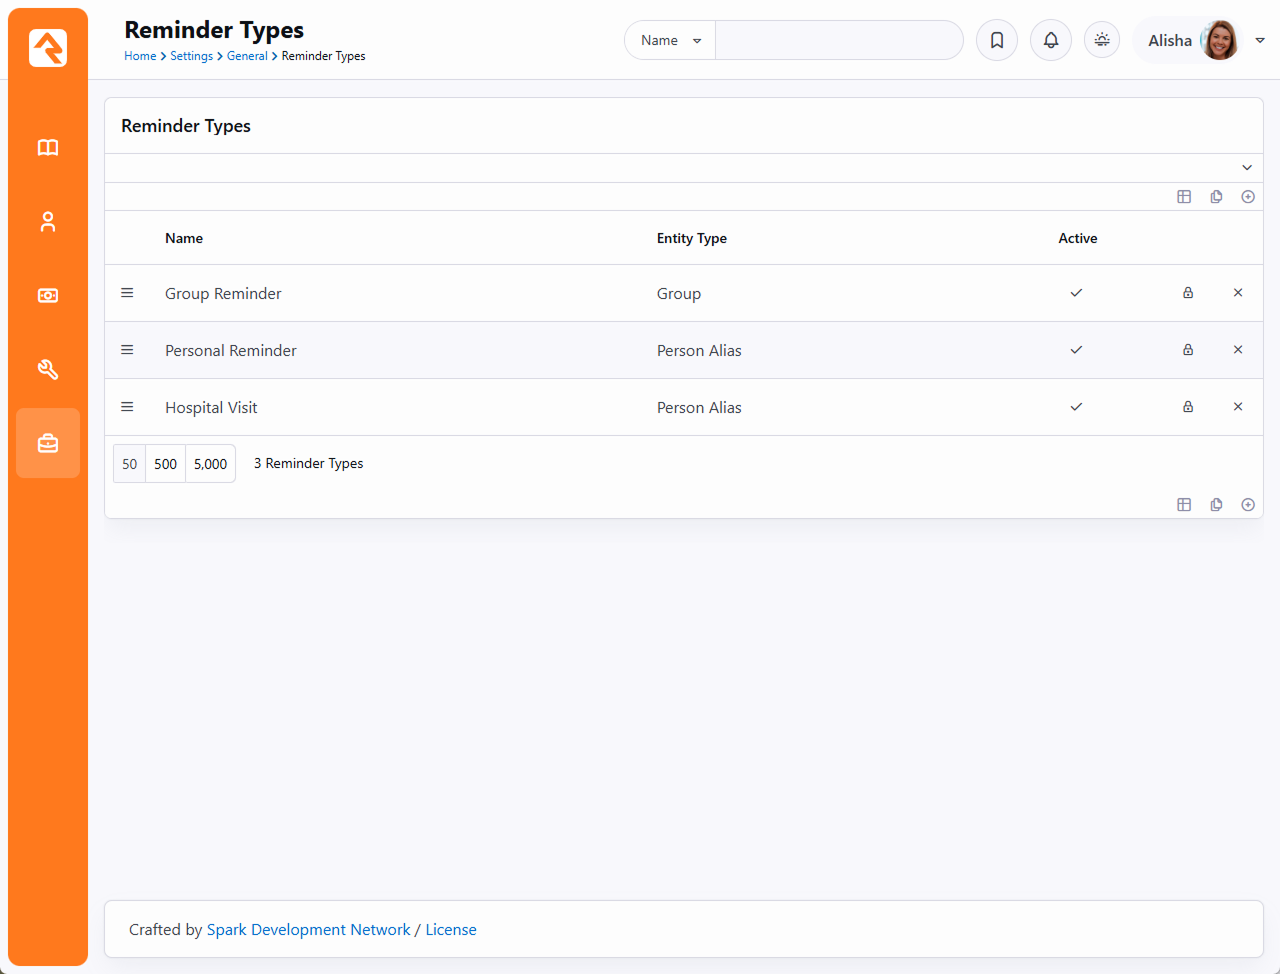
Task: Open the book icon in sidebar
Action: [x=48, y=148]
